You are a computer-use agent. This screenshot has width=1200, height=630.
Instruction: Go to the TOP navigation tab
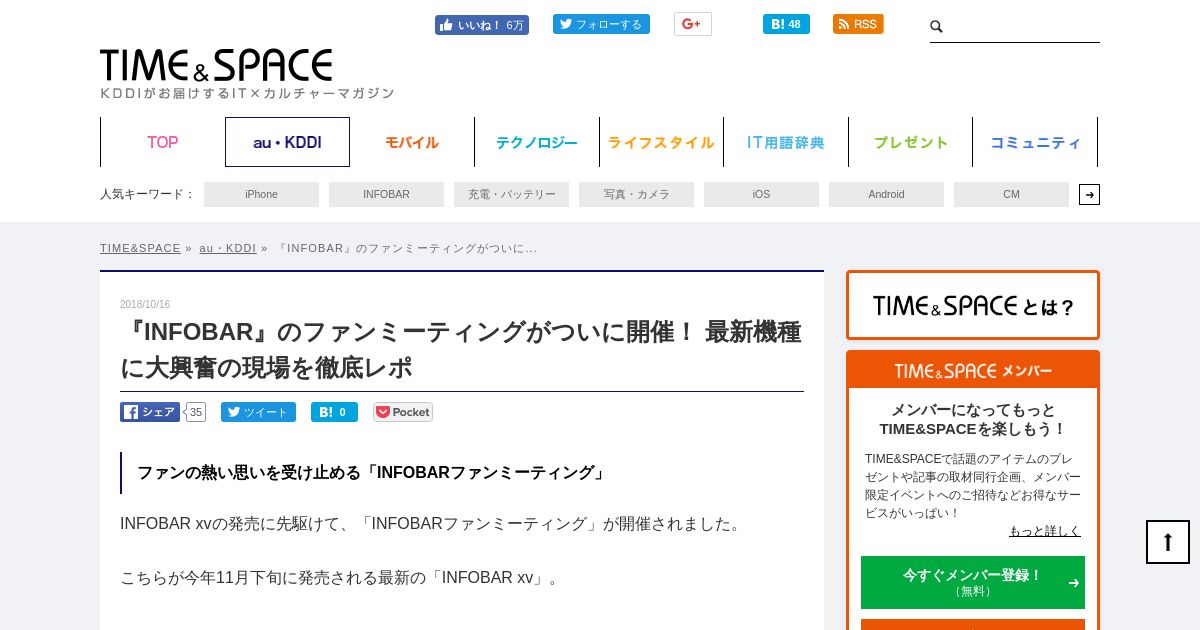pos(163,142)
